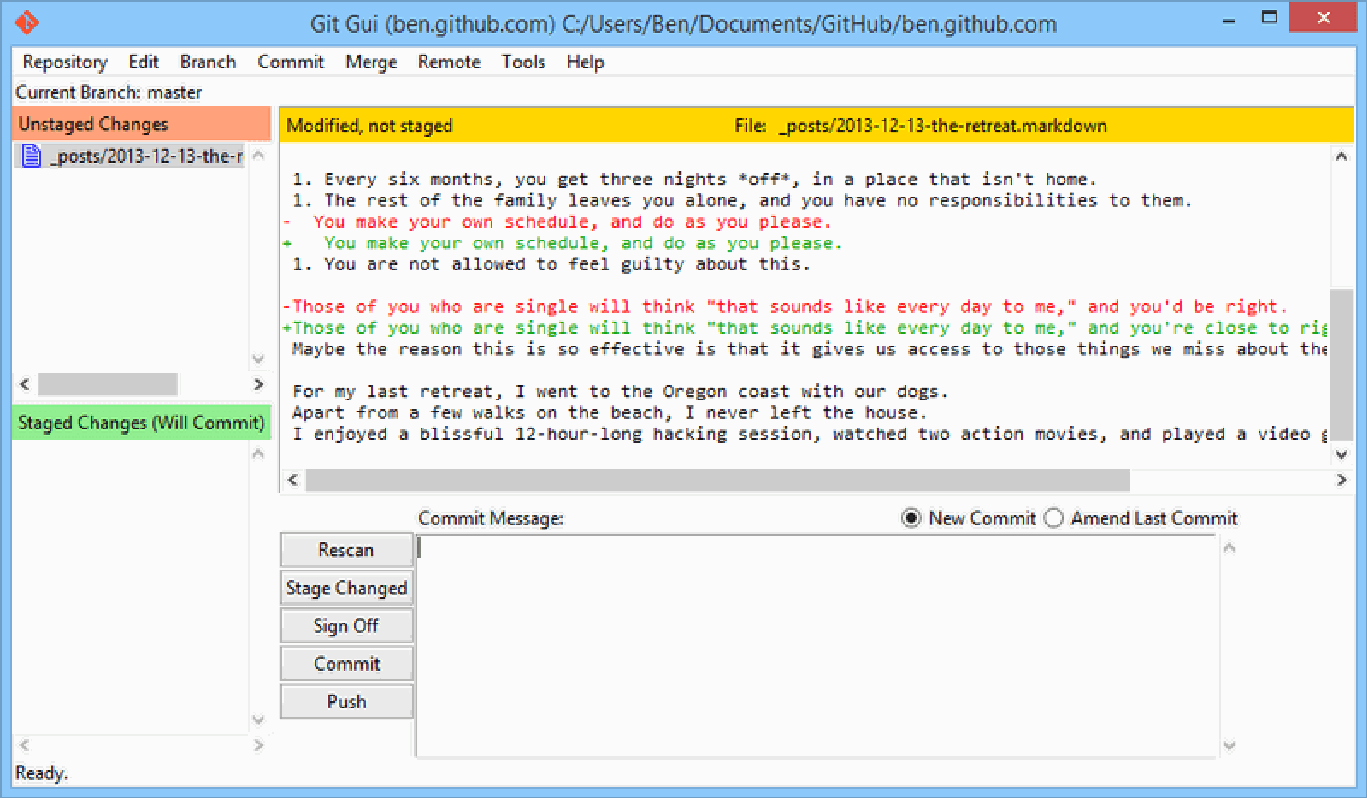Viewport: 1367px width, 798px height.
Task: Click the Commit button beside the message box
Action: point(346,664)
